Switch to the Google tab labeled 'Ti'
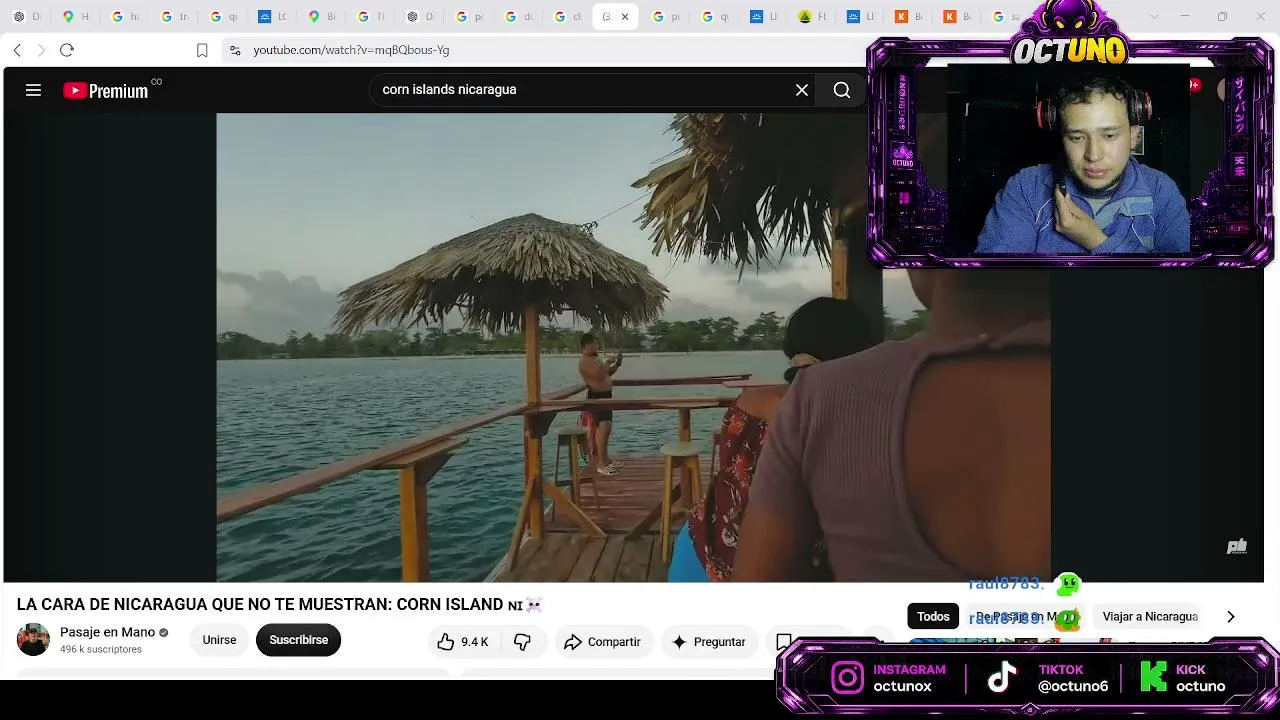The width and height of the screenshot is (1280, 720). pos(371,17)
